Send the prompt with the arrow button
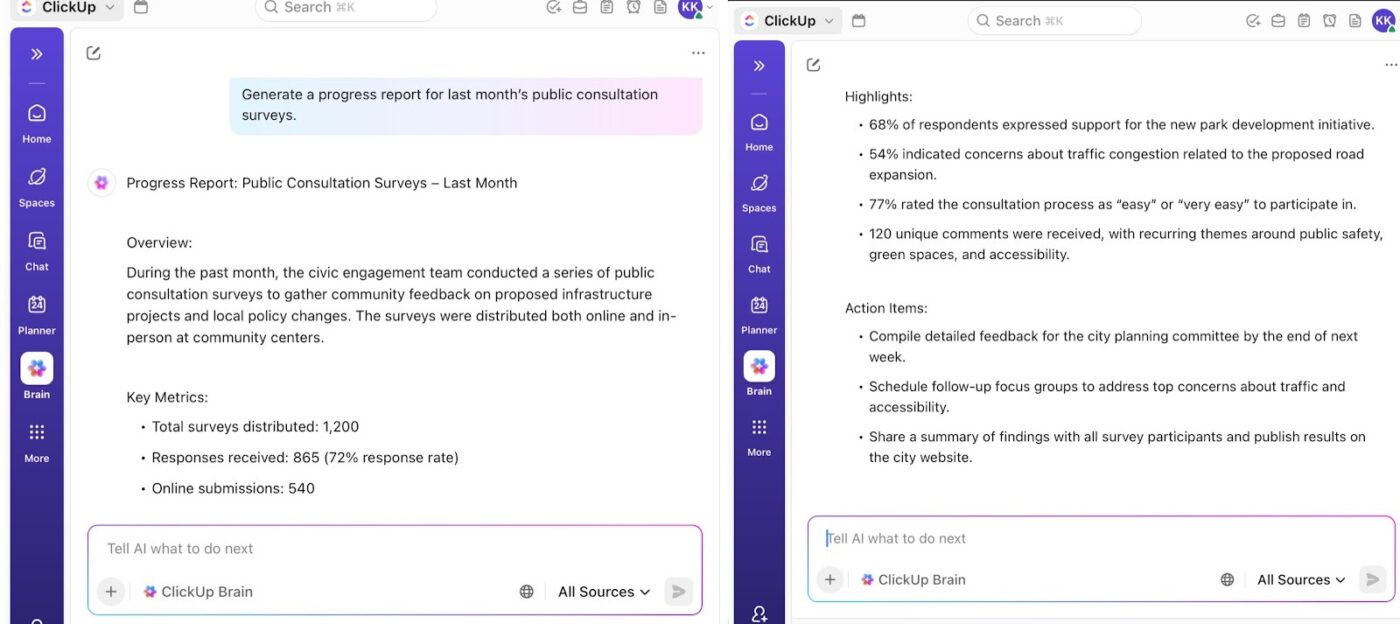Screen dimensions: 1400x624 point(678,591)
